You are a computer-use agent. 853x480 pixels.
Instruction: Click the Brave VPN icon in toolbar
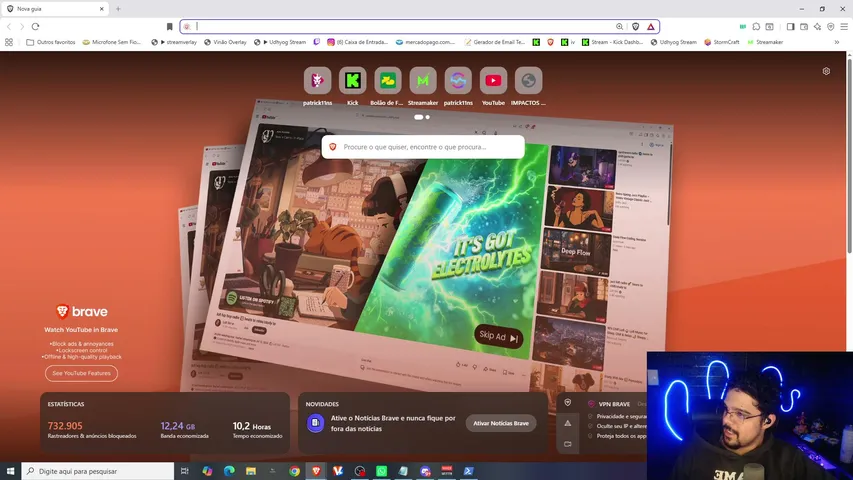point(831,27)
